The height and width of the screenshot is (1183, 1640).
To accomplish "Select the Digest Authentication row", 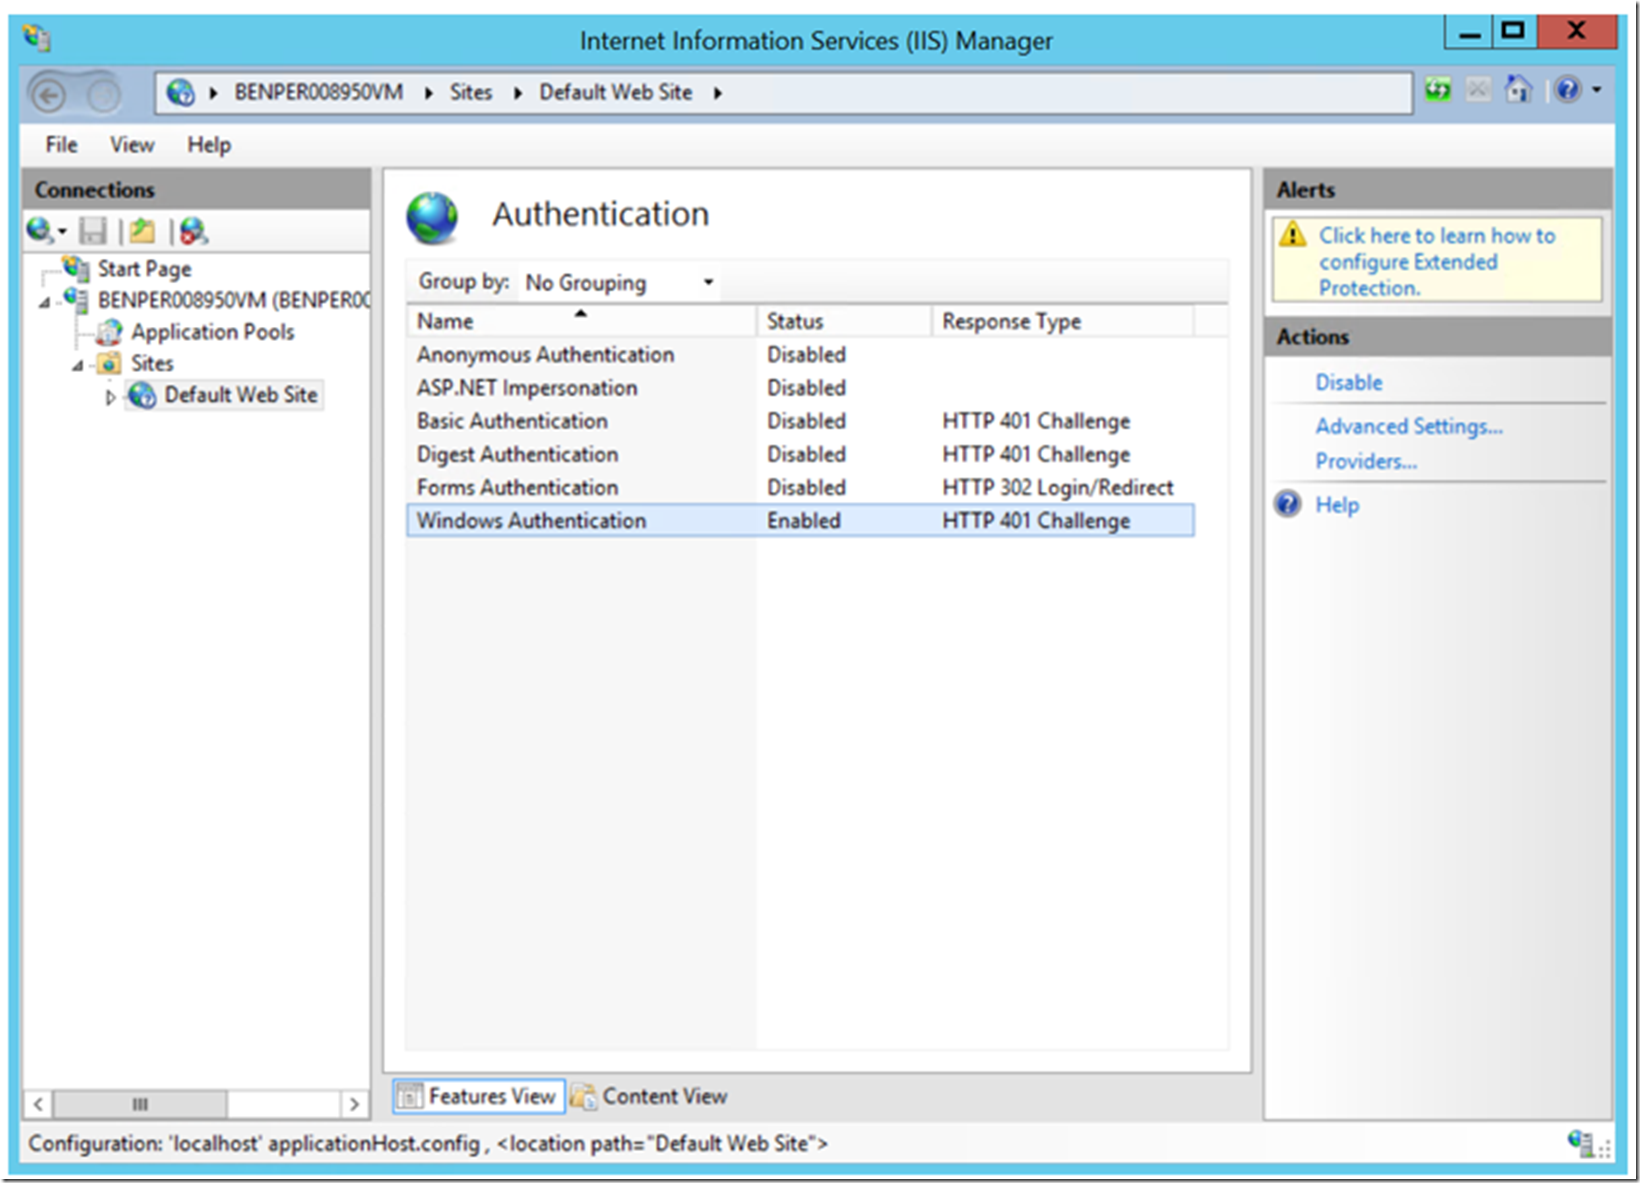I will 800,453.
